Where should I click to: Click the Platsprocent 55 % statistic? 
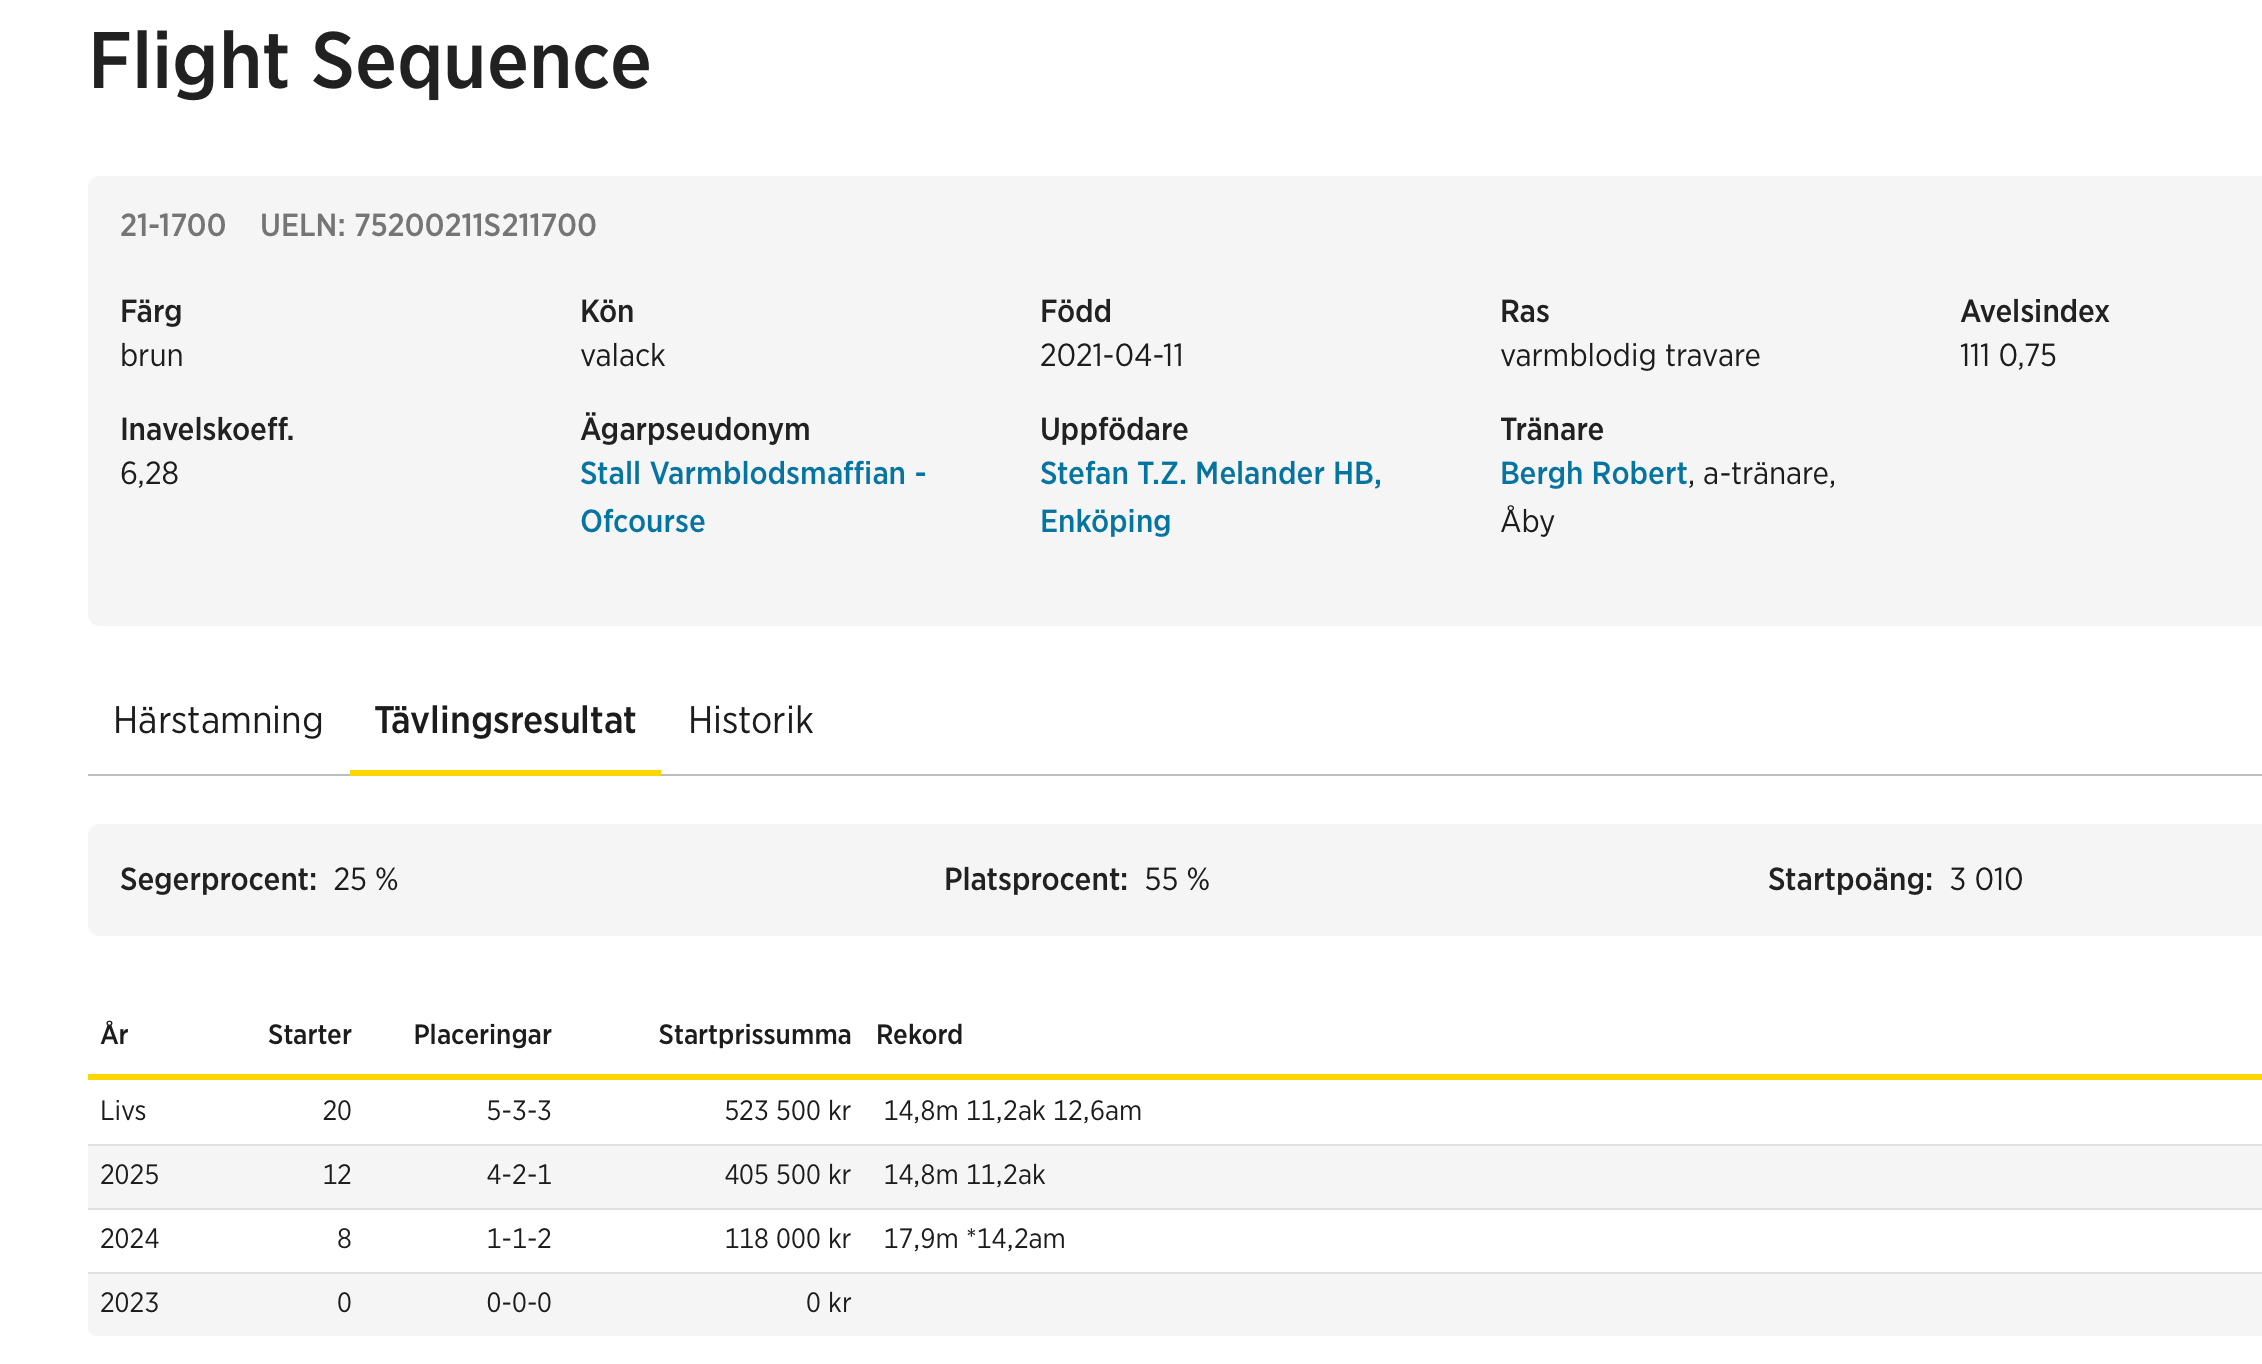[1076, 880]
